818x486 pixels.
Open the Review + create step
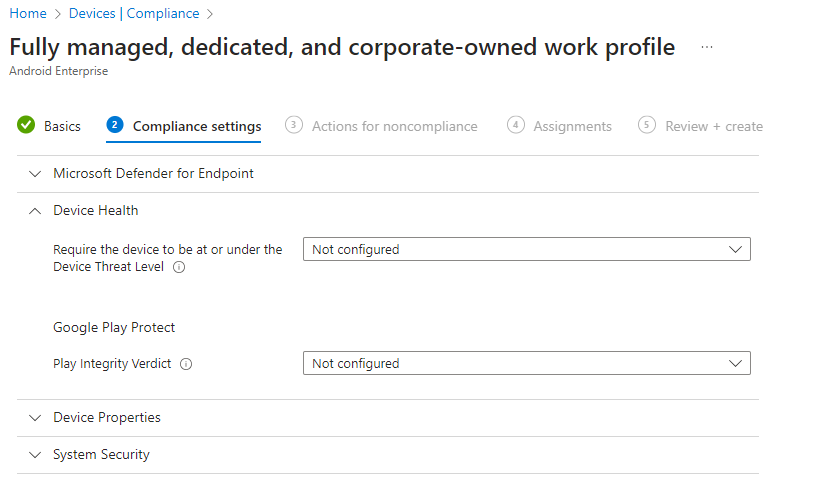(x=714, y=126)
